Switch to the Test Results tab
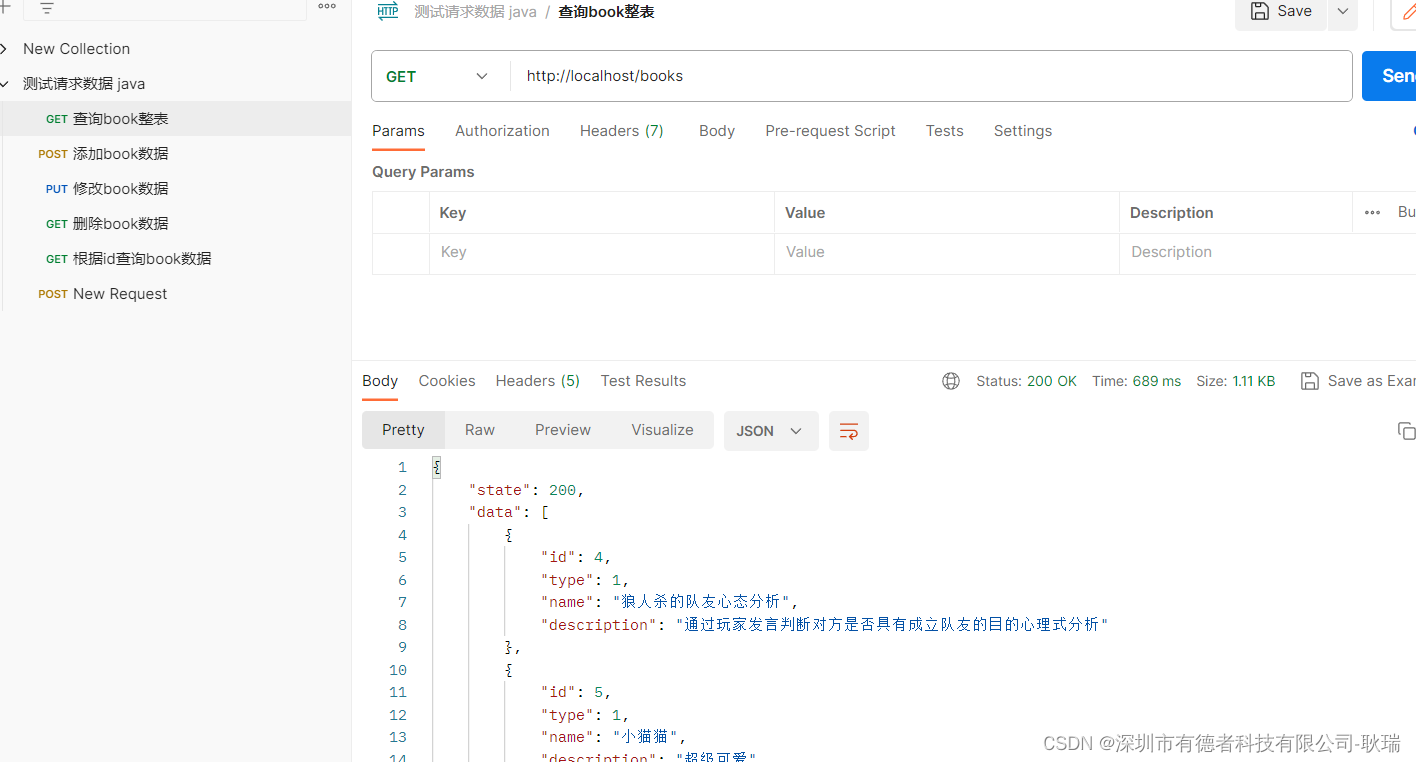The height and width of the screenshot is (762, 1416). pos(643,381)
